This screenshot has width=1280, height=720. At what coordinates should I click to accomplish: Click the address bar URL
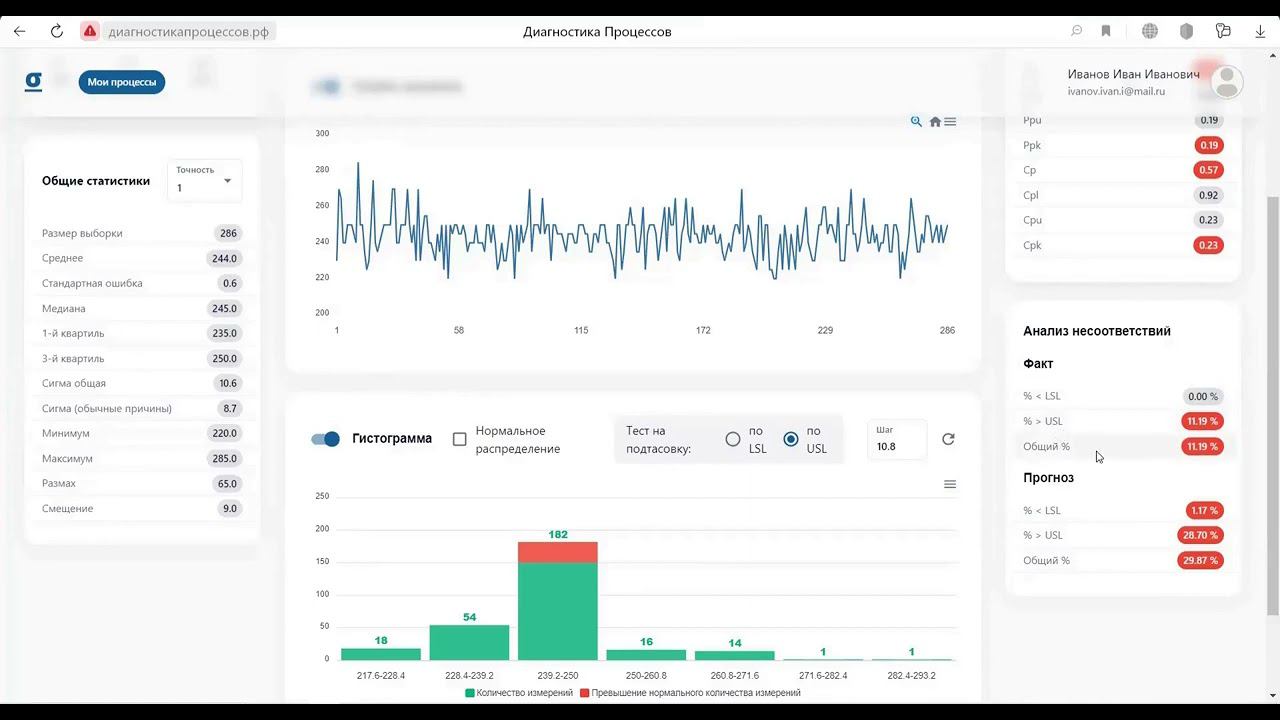pyautogui.click(x=189, y=31)
